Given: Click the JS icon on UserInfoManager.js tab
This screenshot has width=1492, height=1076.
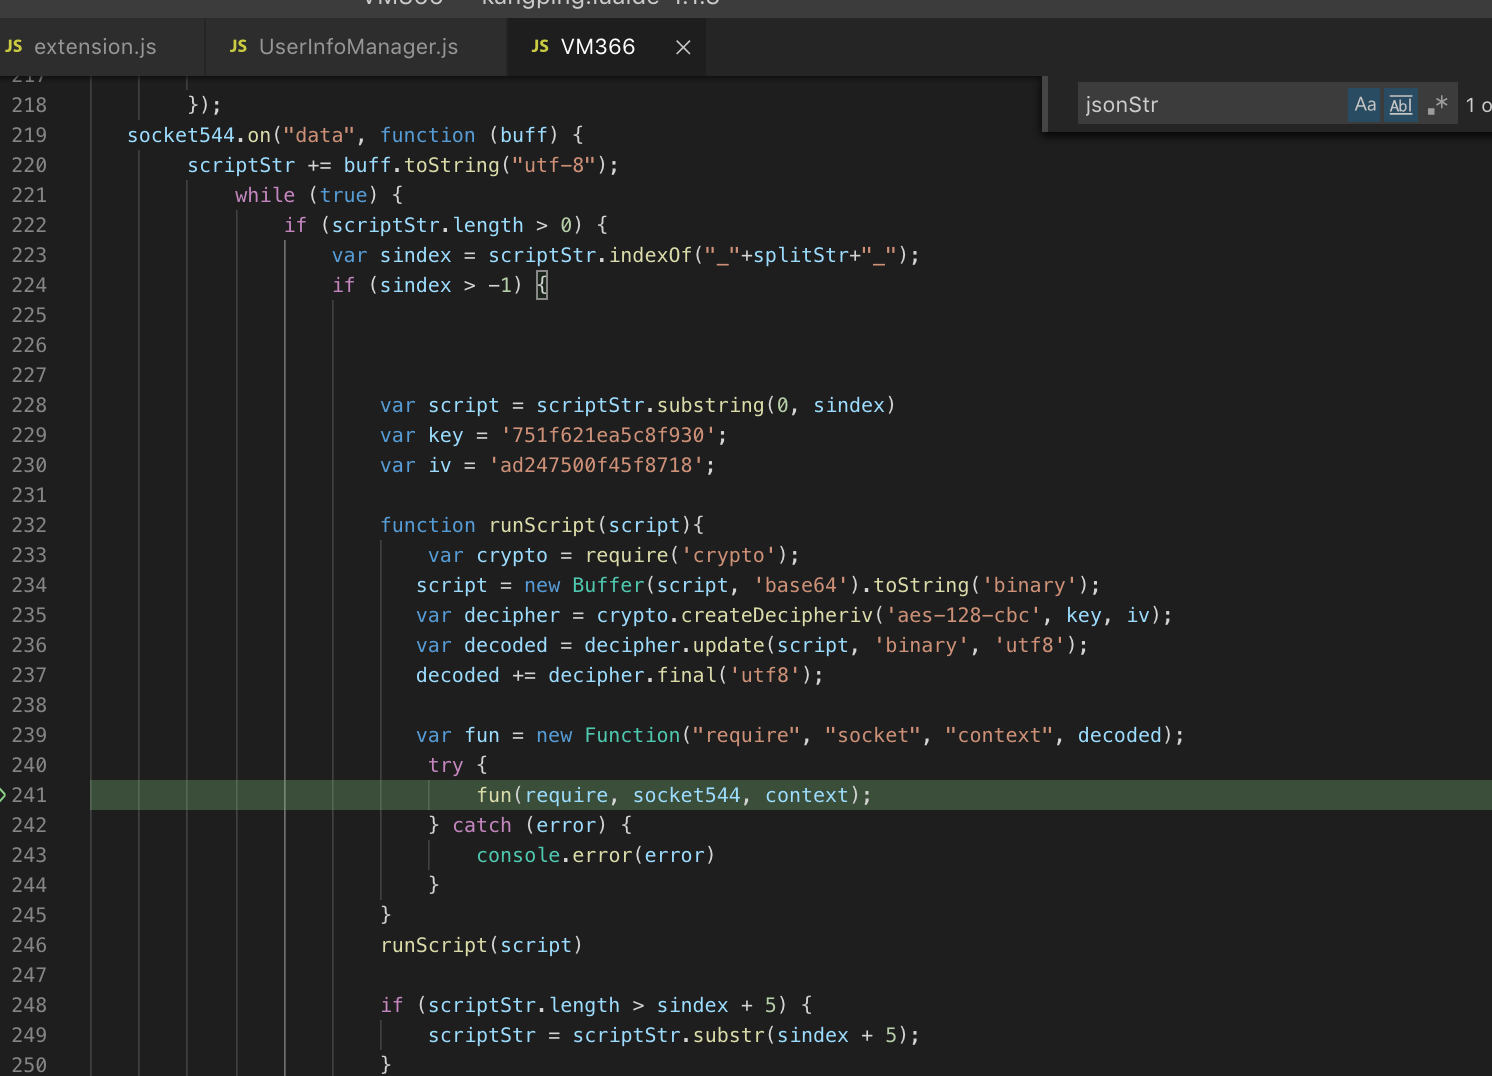Looking at the screenshot, I should tap(238, 46).
